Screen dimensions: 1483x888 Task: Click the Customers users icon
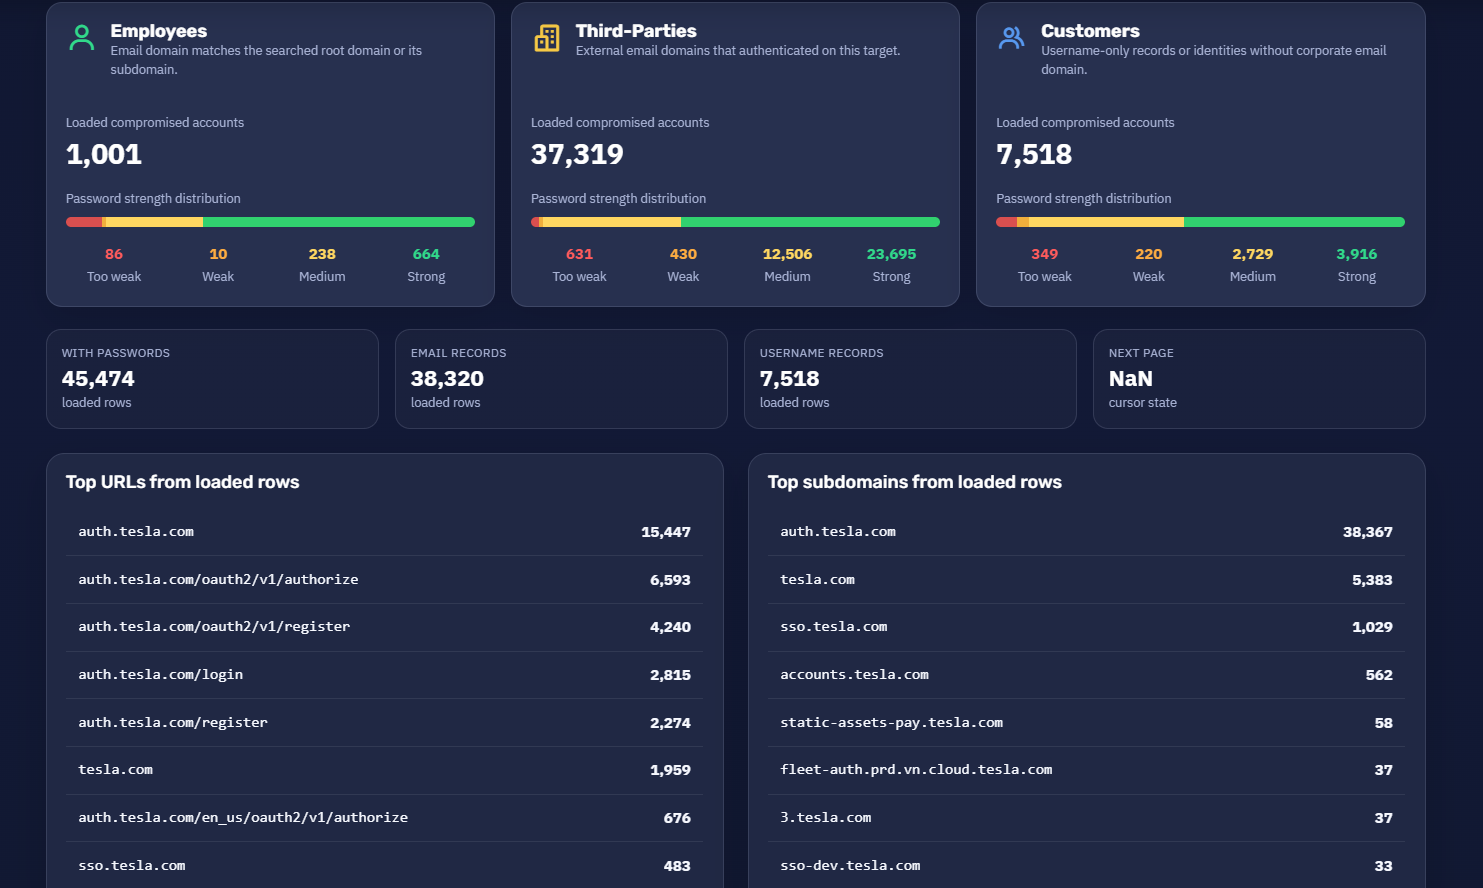point(1012,38)
